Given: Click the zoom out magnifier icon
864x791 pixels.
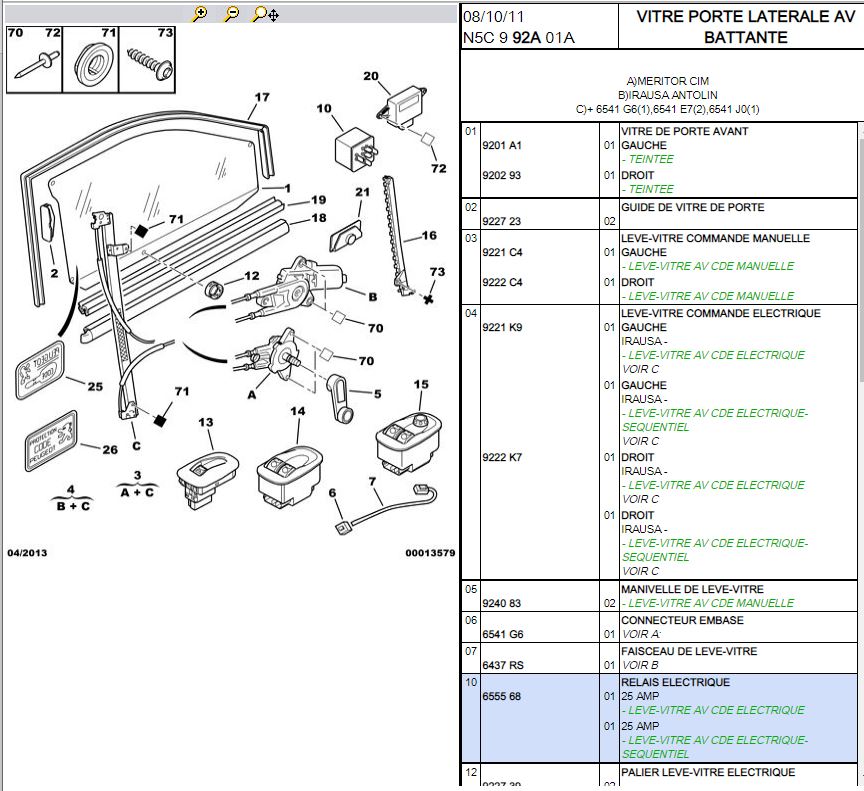Looking at the screenshot, I should [x=231, y=14].
